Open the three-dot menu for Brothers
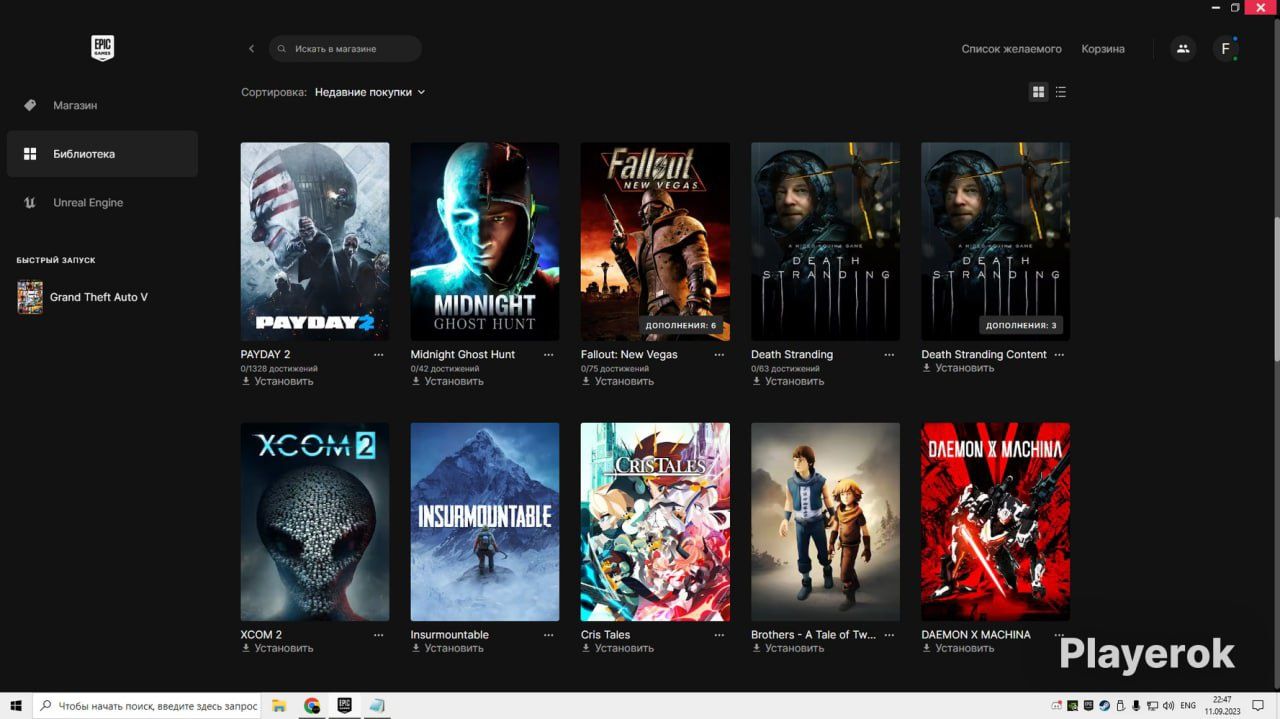Screen dimensions: 1280x719 point(889,635)
